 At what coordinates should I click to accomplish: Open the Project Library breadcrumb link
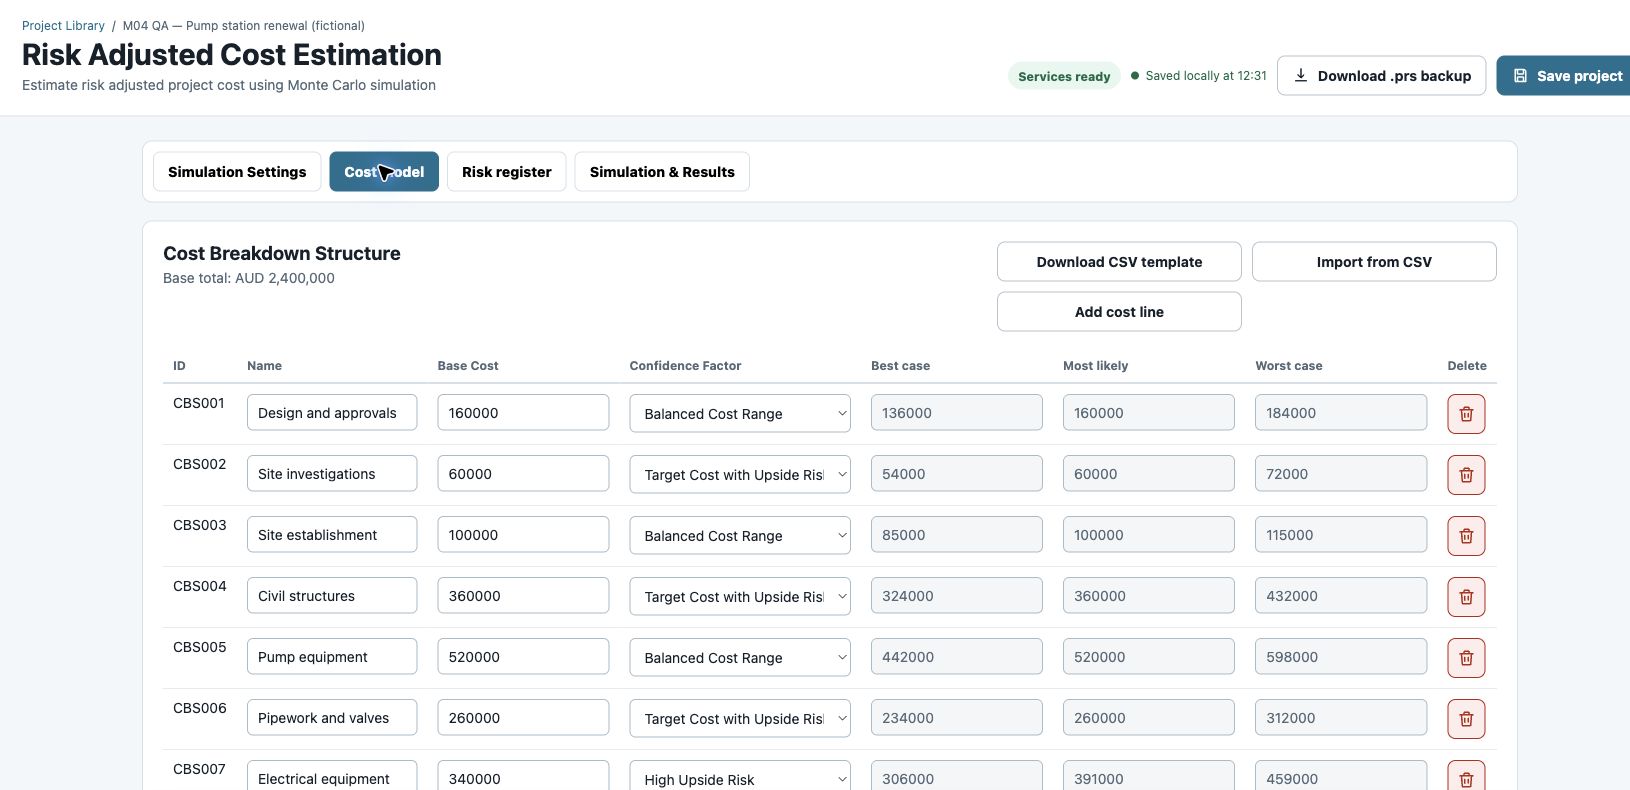(x=63, y=26)
